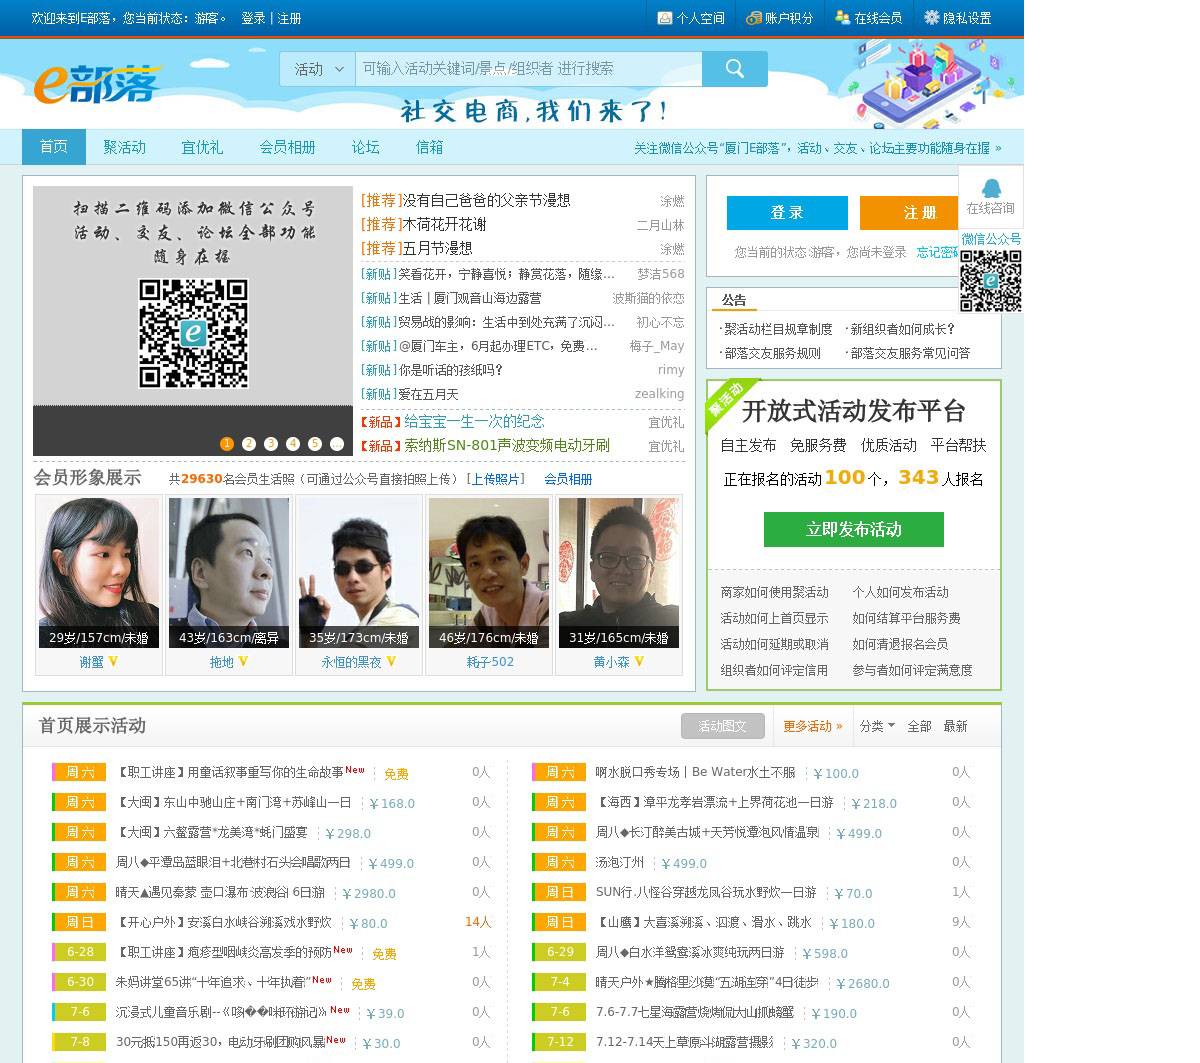Click the 微信公众号 QR code on right
Image resolution: width=1200 pixels, height=1063 pixels.
pos(990,280)
